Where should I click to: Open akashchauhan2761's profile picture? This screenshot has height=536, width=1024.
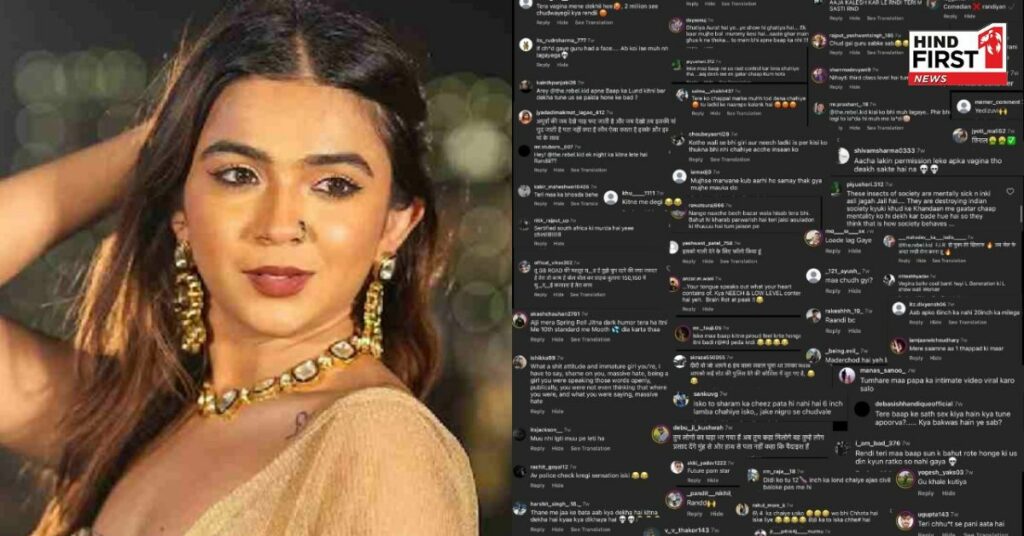tap(520, 320)
